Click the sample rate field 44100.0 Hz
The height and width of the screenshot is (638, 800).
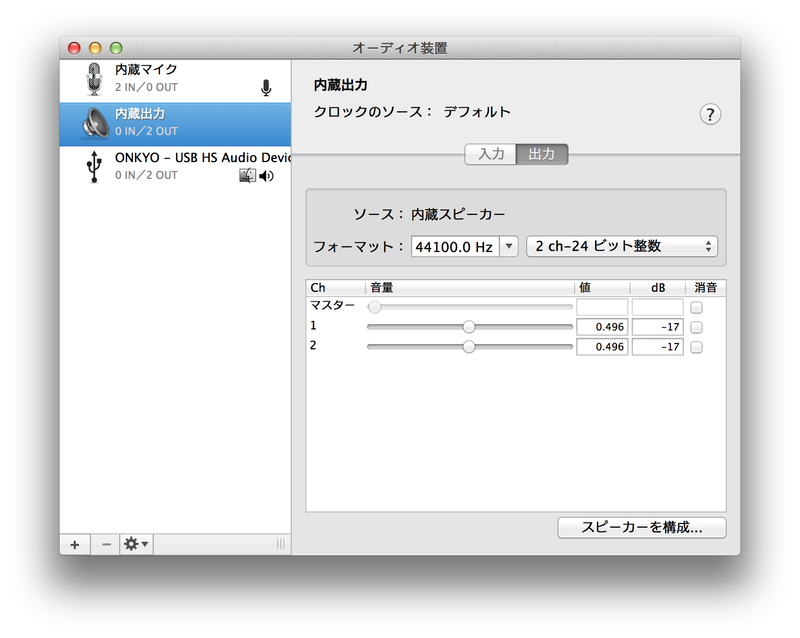pyautogui.click(x=455, y=247)
